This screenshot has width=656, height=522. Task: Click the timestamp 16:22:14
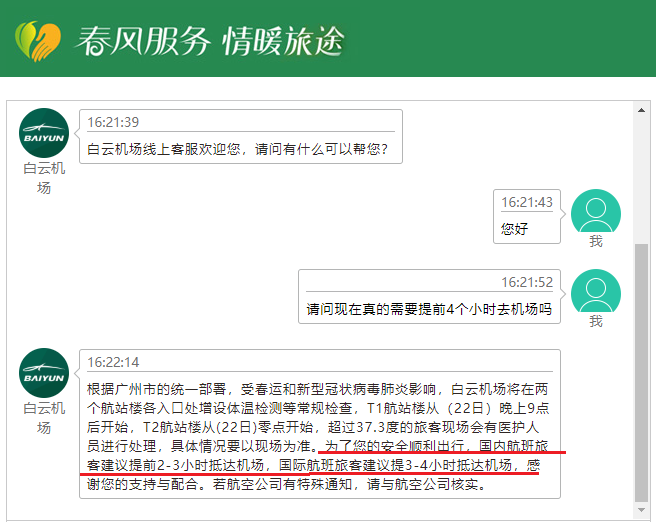(x=113, y=362)
